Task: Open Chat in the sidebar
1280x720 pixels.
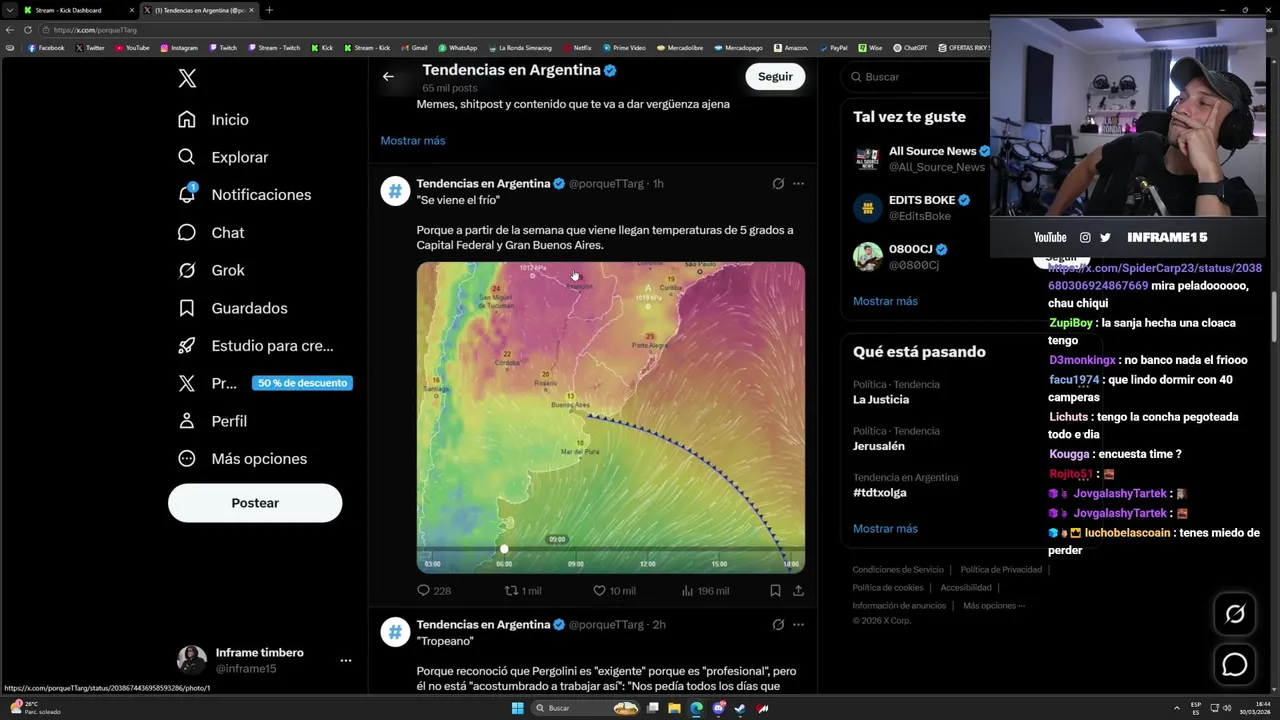Action: [x=210, y=232]
